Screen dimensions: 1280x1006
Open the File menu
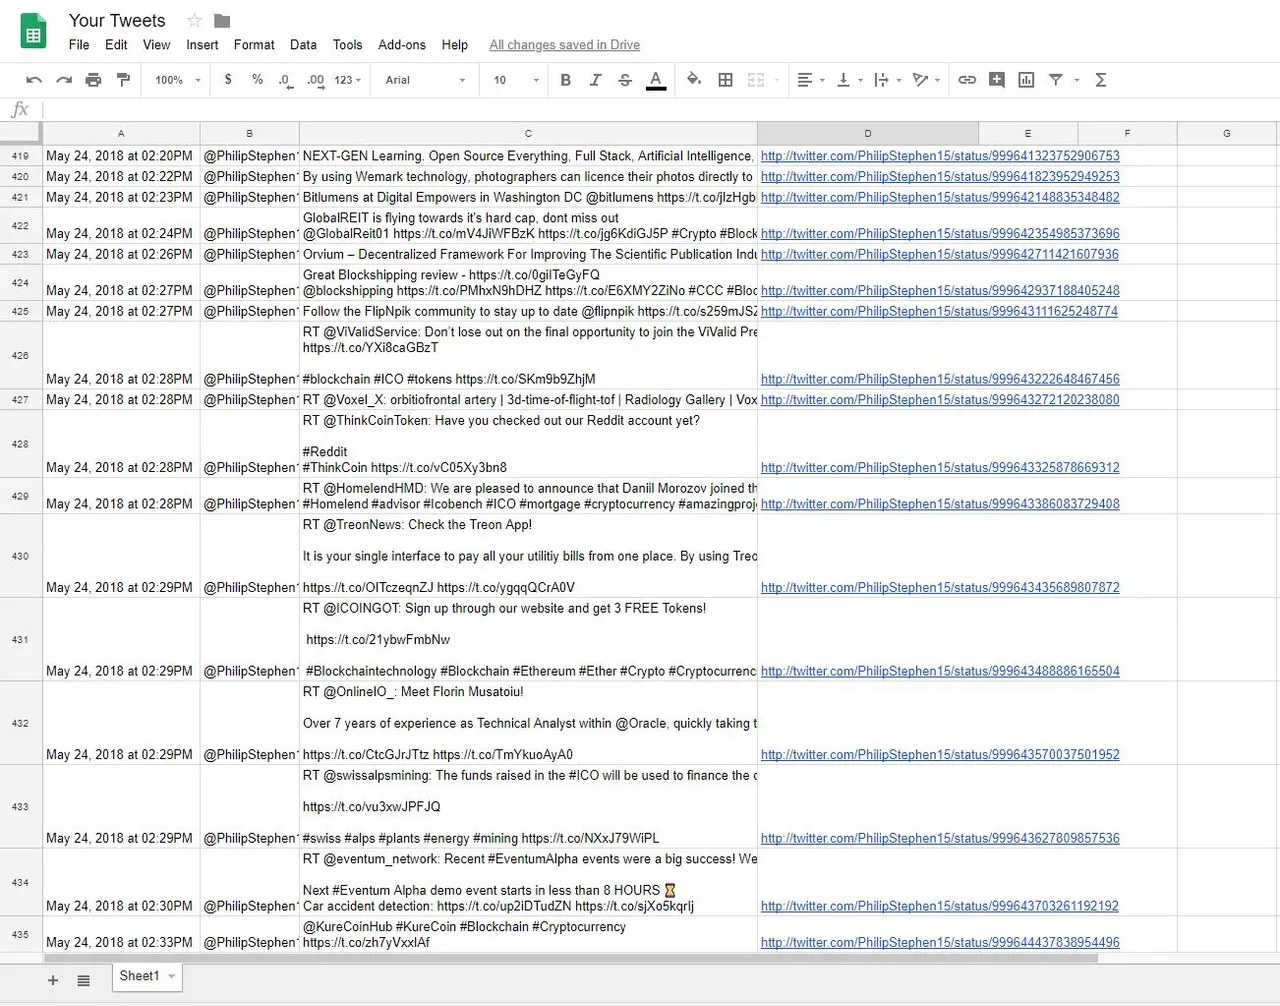tap(79, 45)
